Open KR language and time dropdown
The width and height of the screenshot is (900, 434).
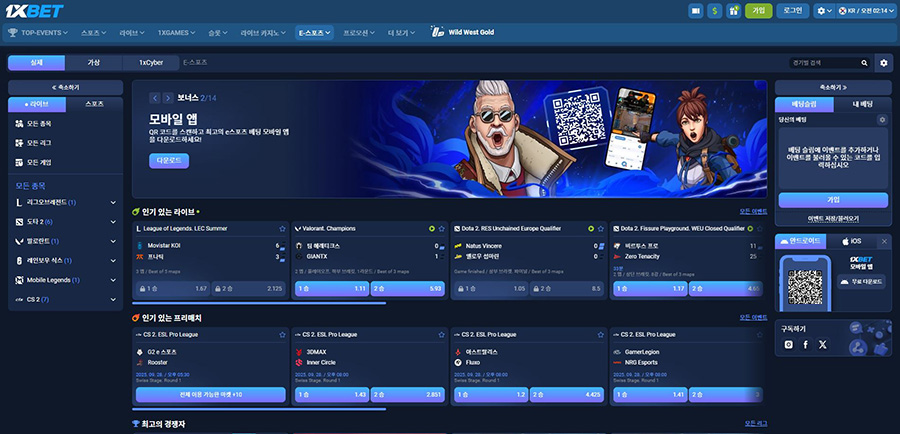point(865,11)
